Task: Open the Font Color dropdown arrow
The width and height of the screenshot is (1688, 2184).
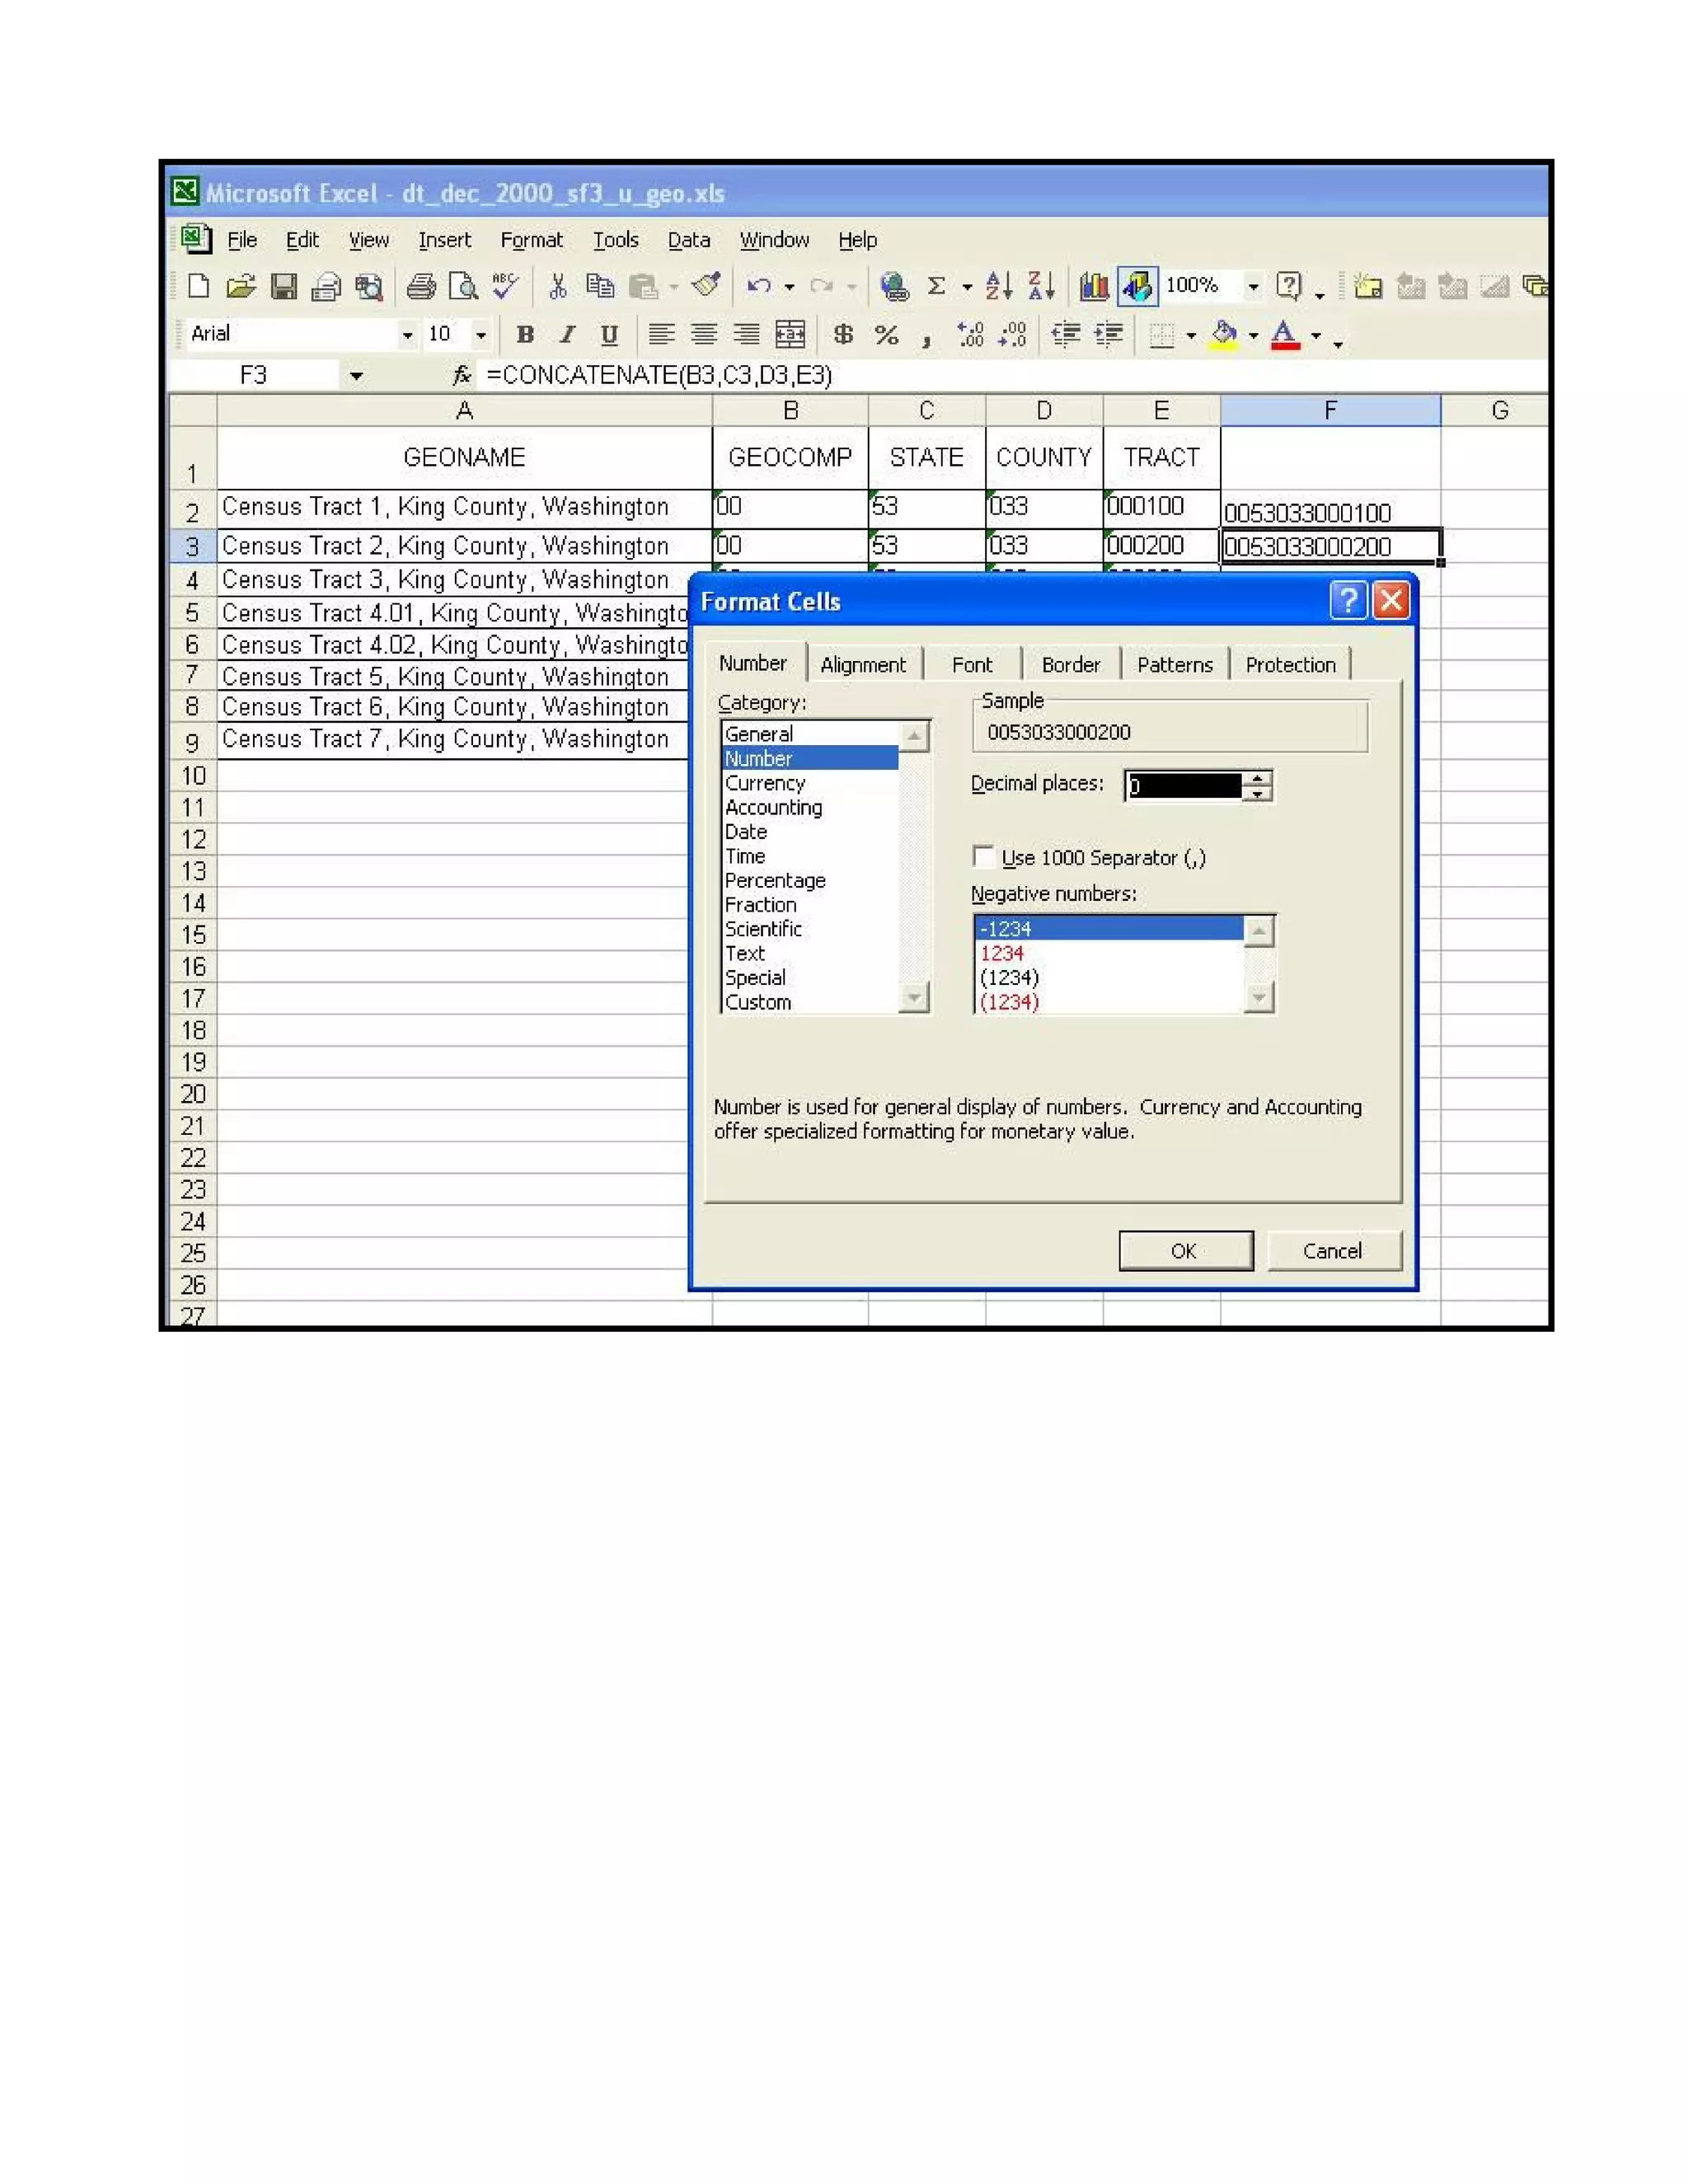Action: 1316,336
